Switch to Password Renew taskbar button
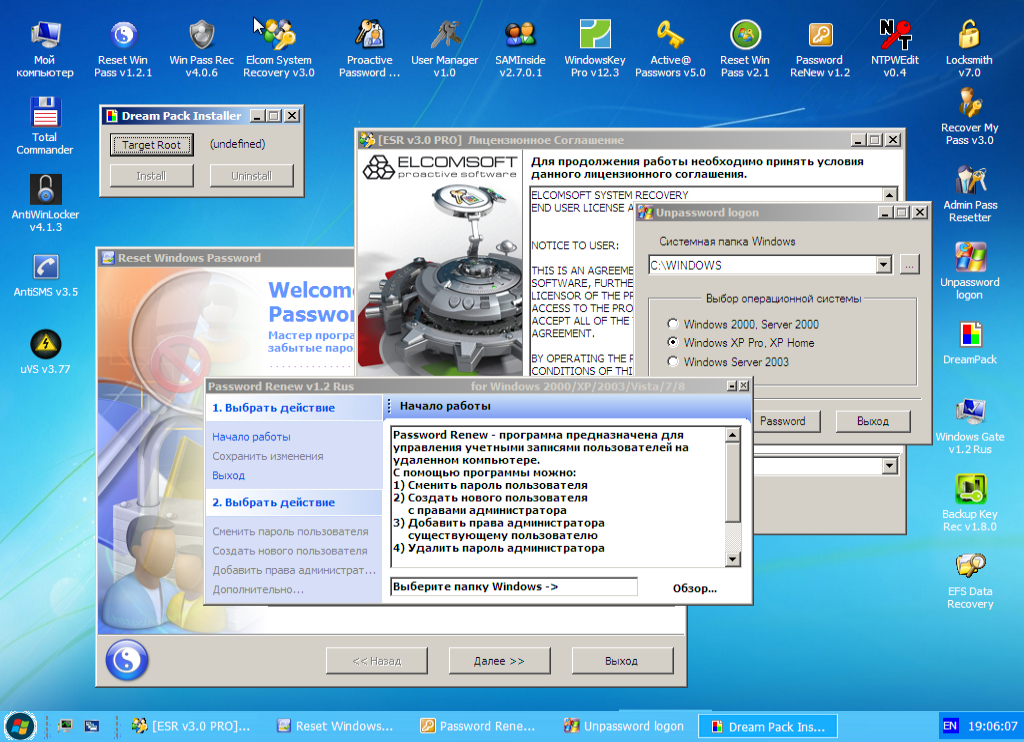The image size is (1024, 742). pos(479,726)
